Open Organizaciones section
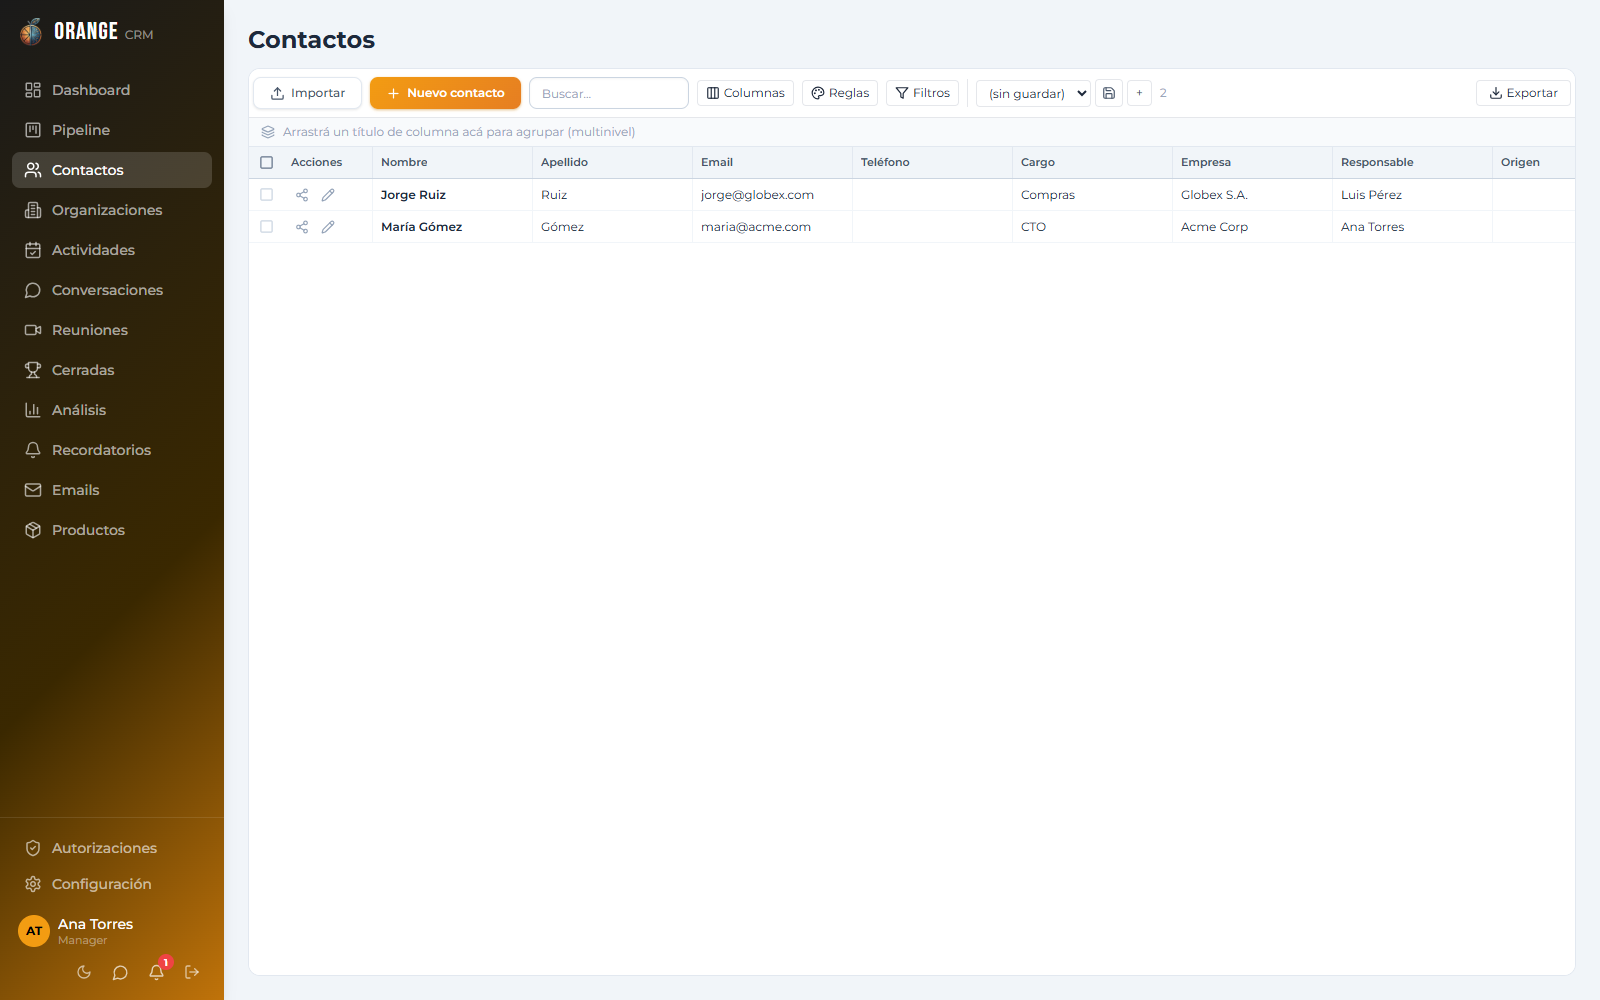Screen dimensions: 1600x1000 pos(112,210)
